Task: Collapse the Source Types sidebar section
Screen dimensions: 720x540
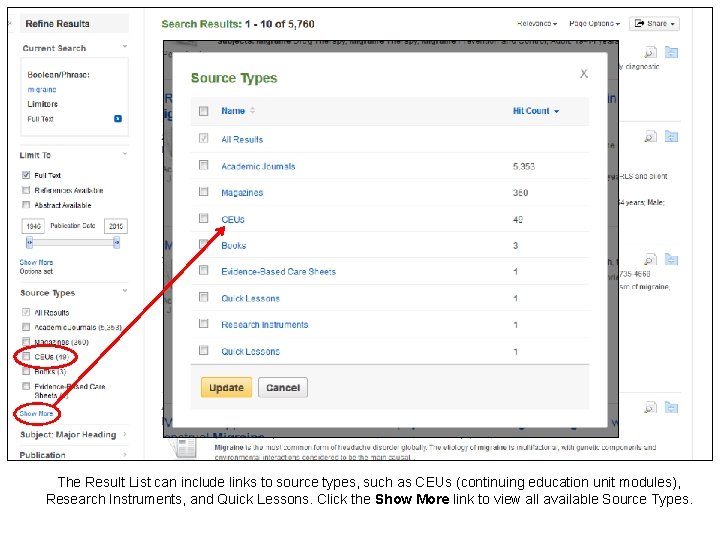Action: 124,291
